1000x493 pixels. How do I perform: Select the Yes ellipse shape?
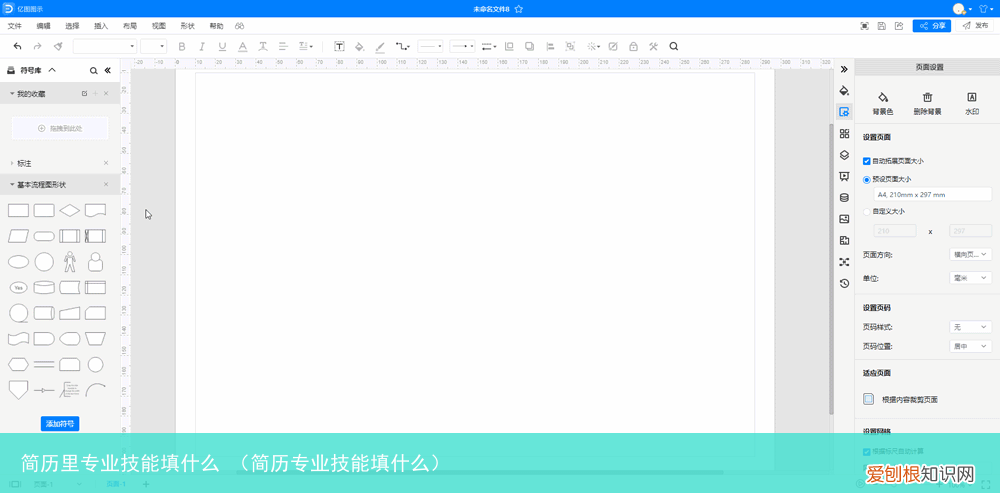[18, 288]
